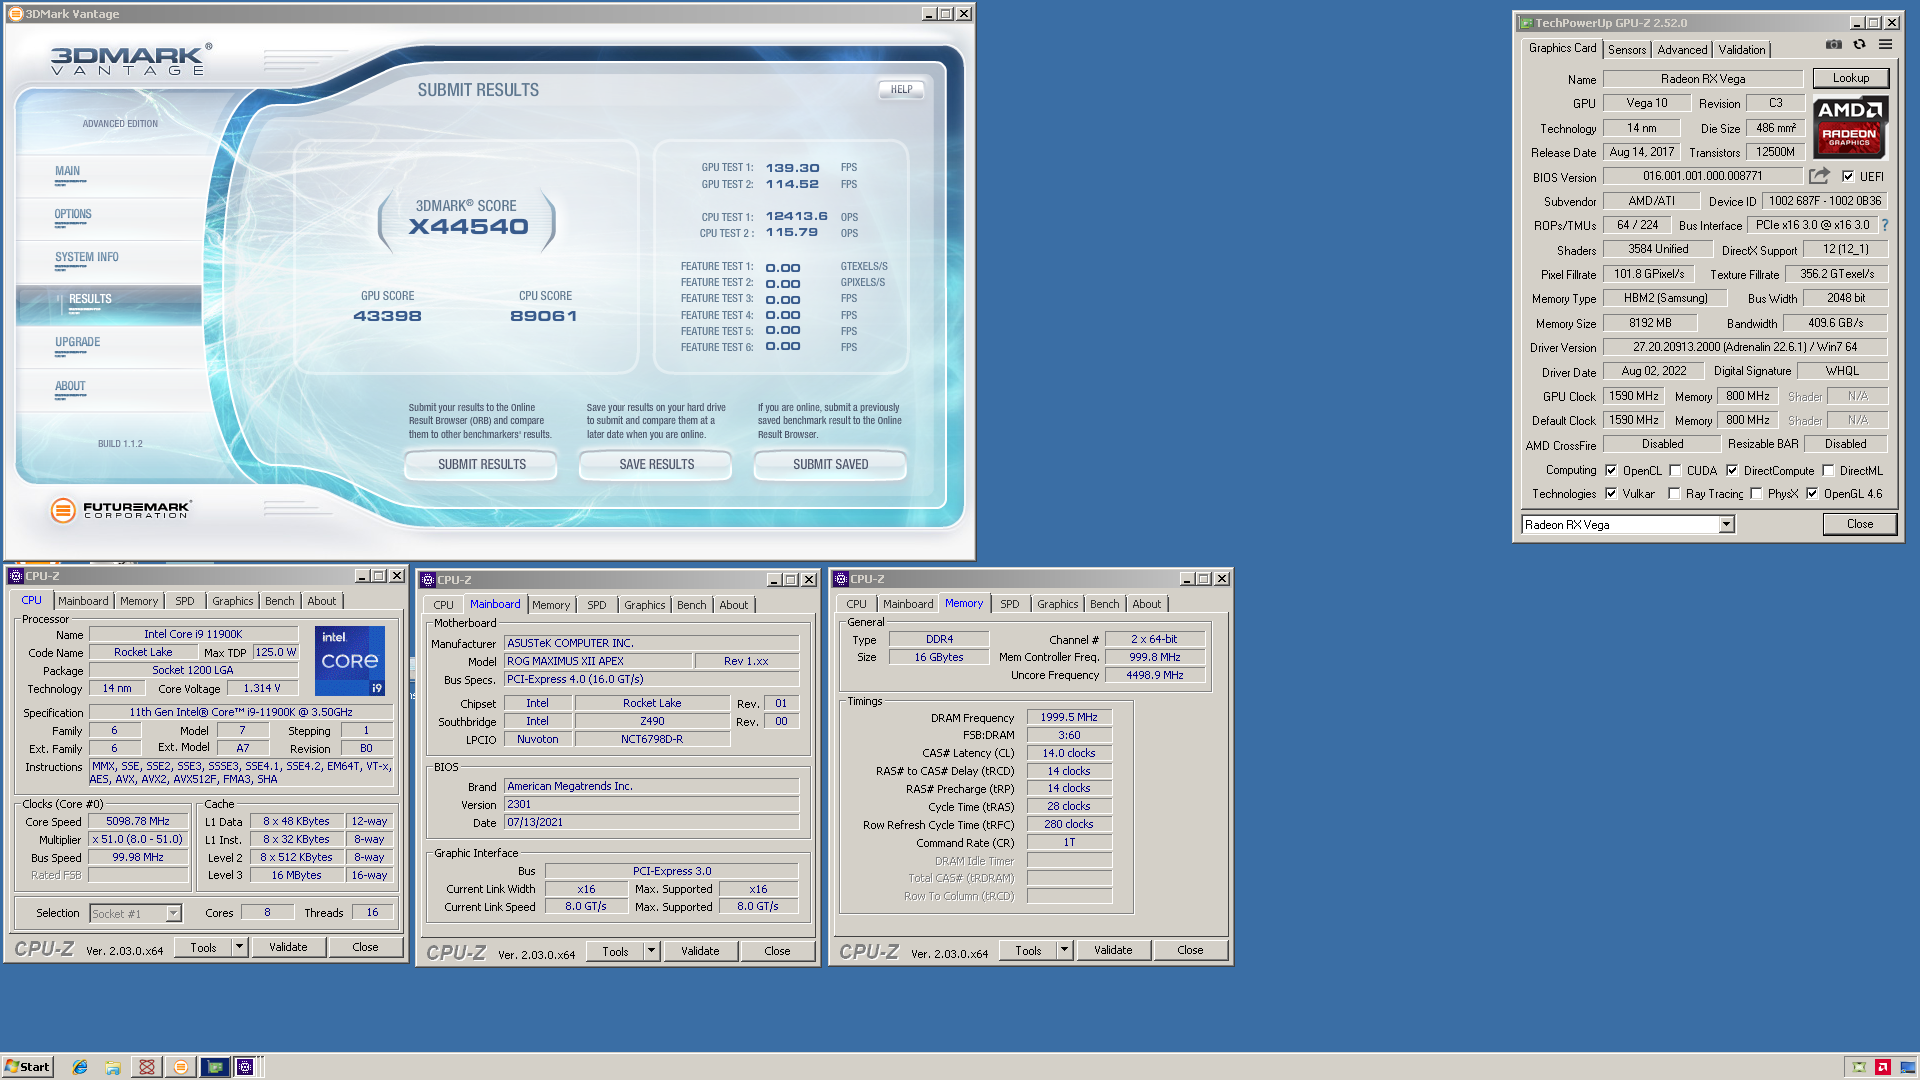Image resolution: width=1920 pixels, height=1080 pixels.
Task: Click the Mainboard CPU-Z window's title icon
Action: [428, 580]
